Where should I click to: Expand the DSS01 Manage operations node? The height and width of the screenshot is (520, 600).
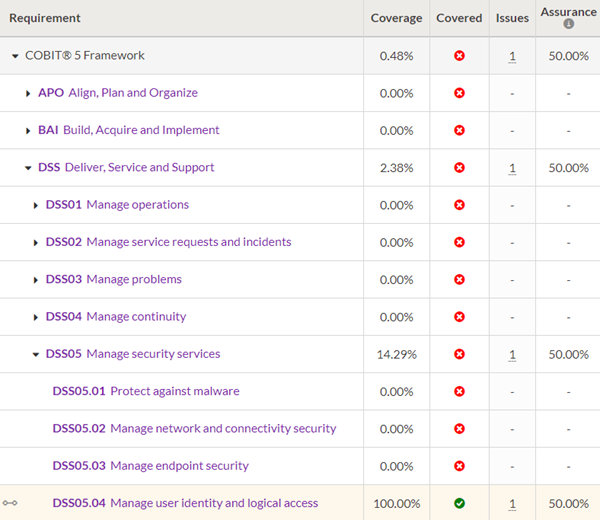pyautogui.click(x=35, y=205)
